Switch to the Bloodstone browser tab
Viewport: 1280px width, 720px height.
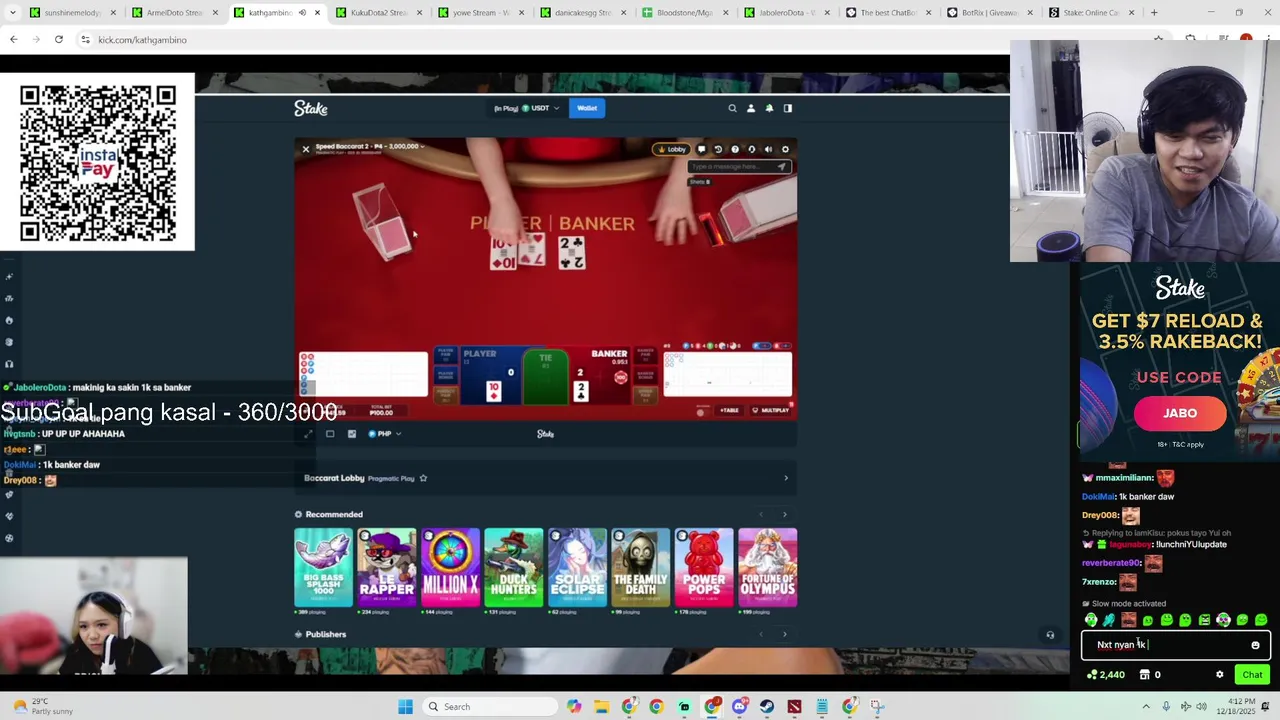click(685, 13)
